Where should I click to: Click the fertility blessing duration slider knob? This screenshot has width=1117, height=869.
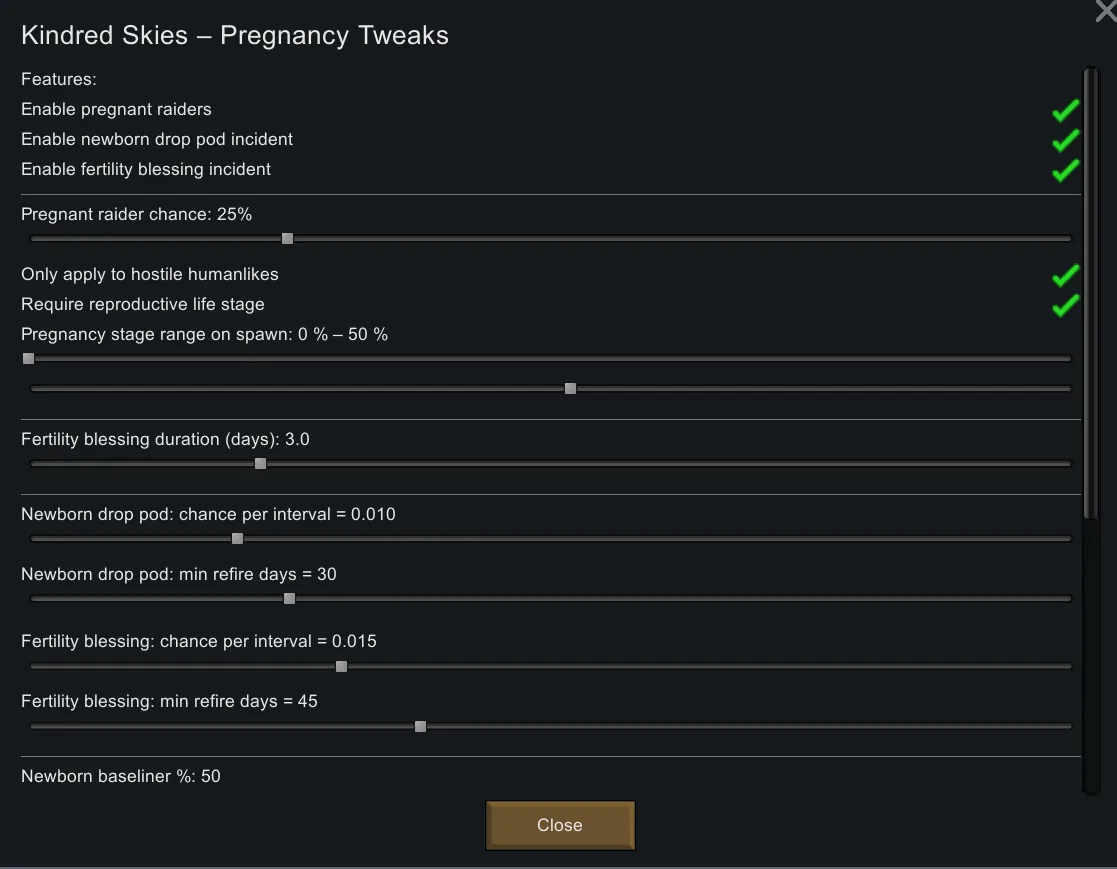(260, 464)
